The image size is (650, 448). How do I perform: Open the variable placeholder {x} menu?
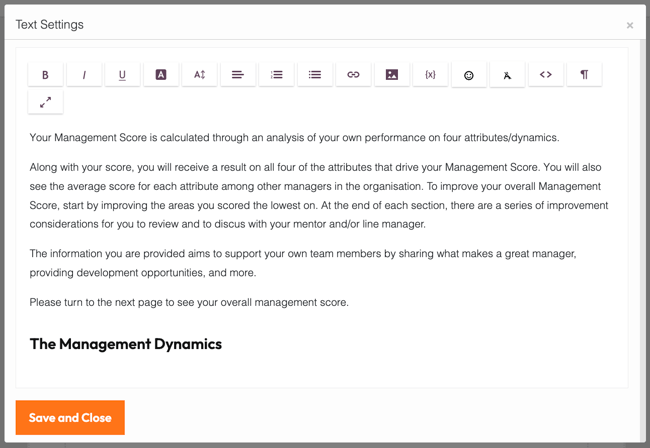tap(430, 75)
